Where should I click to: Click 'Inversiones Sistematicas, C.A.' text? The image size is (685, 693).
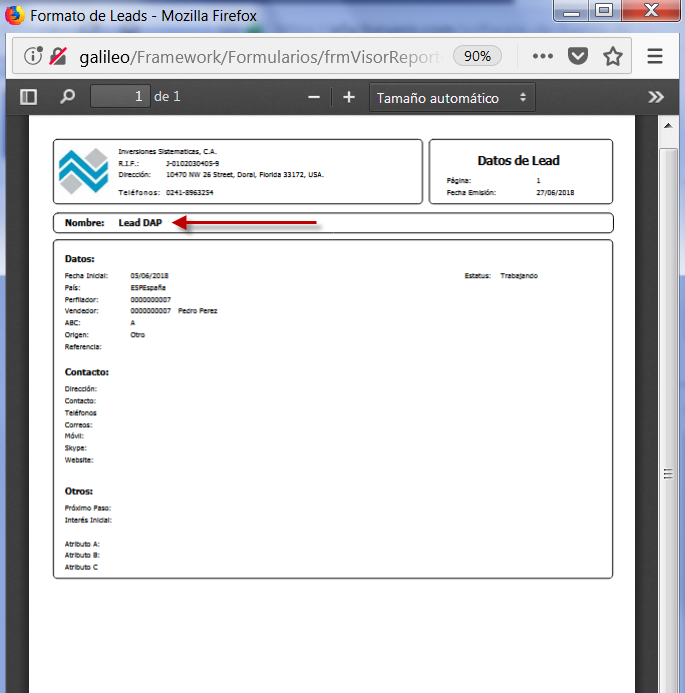coord(167,152)
